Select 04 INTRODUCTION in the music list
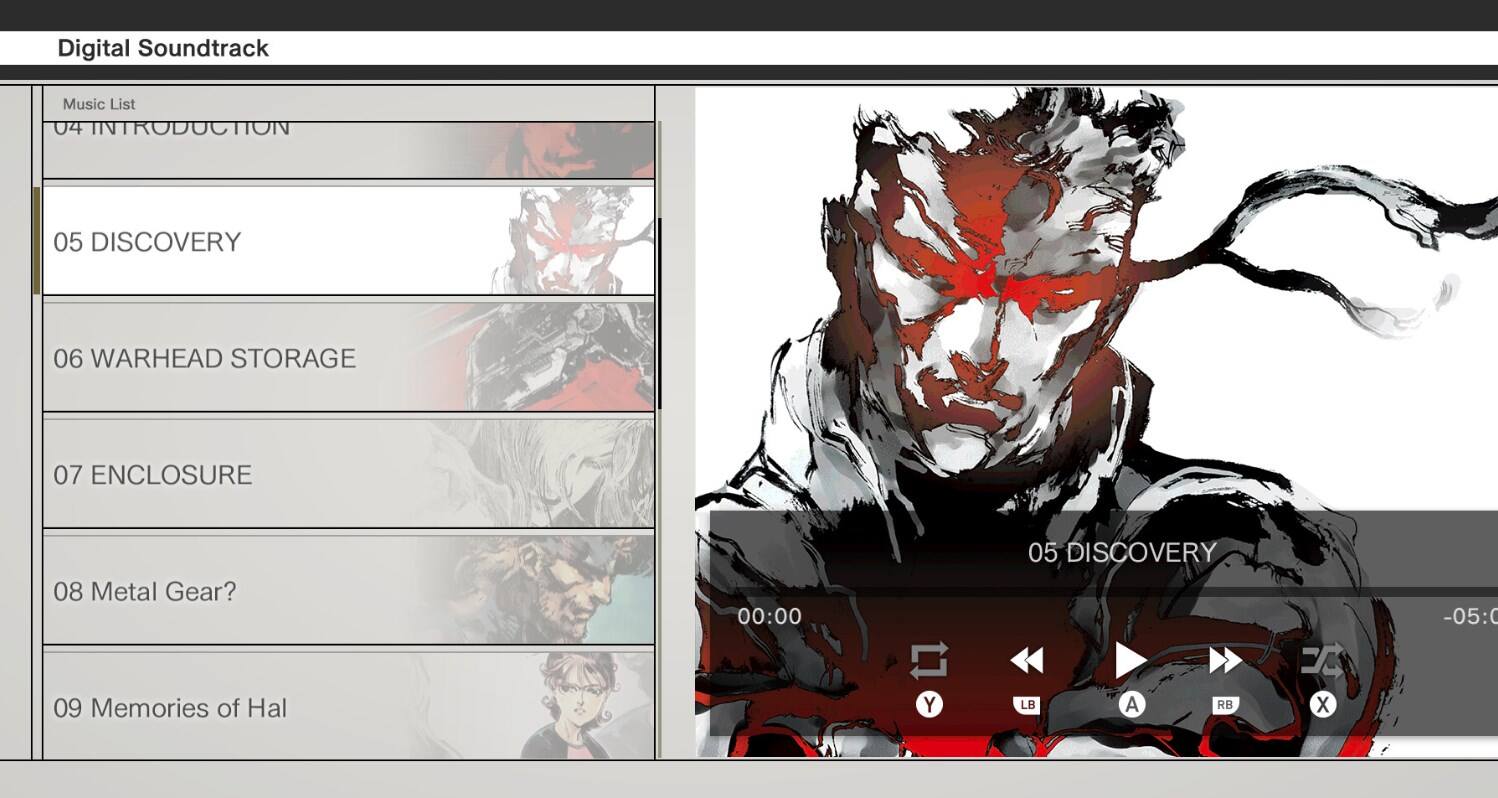This screenshot has height=798, width=1498. pos(348,150)
